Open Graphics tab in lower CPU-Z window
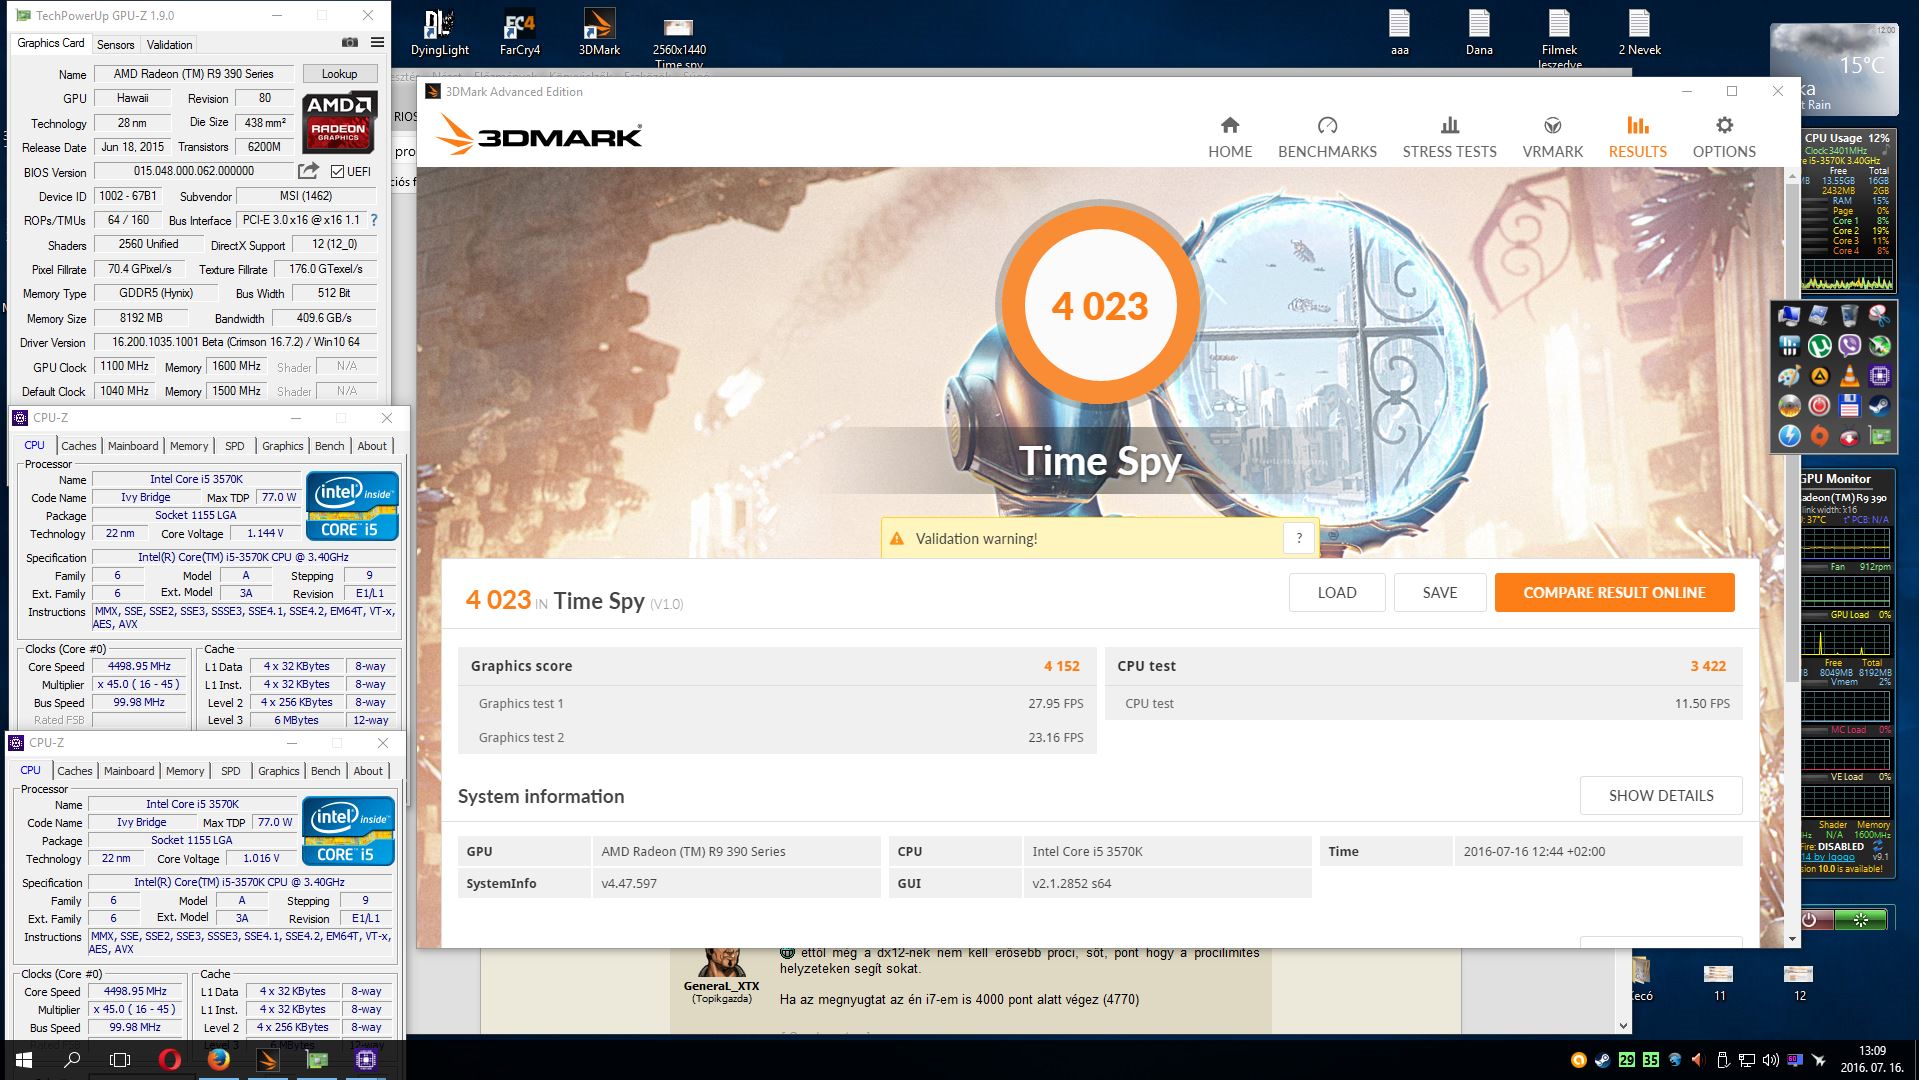Viewport: 1919px width, 1080px height. [x=278, y=771]
